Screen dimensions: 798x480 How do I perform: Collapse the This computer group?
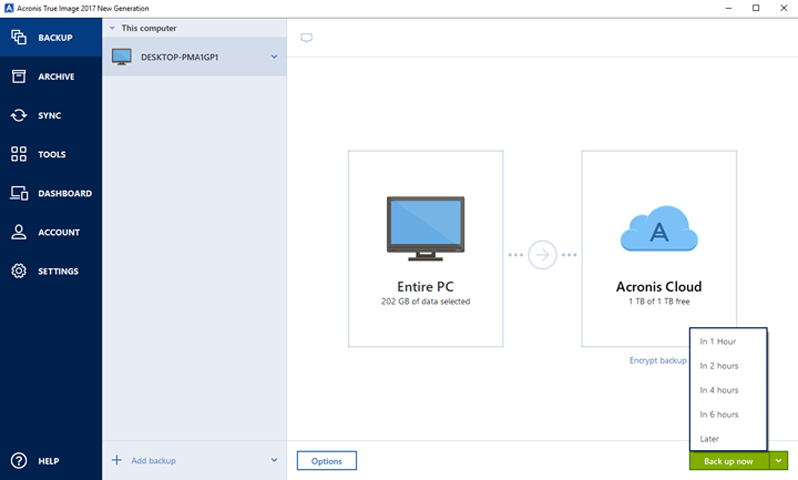click(112, 29)
